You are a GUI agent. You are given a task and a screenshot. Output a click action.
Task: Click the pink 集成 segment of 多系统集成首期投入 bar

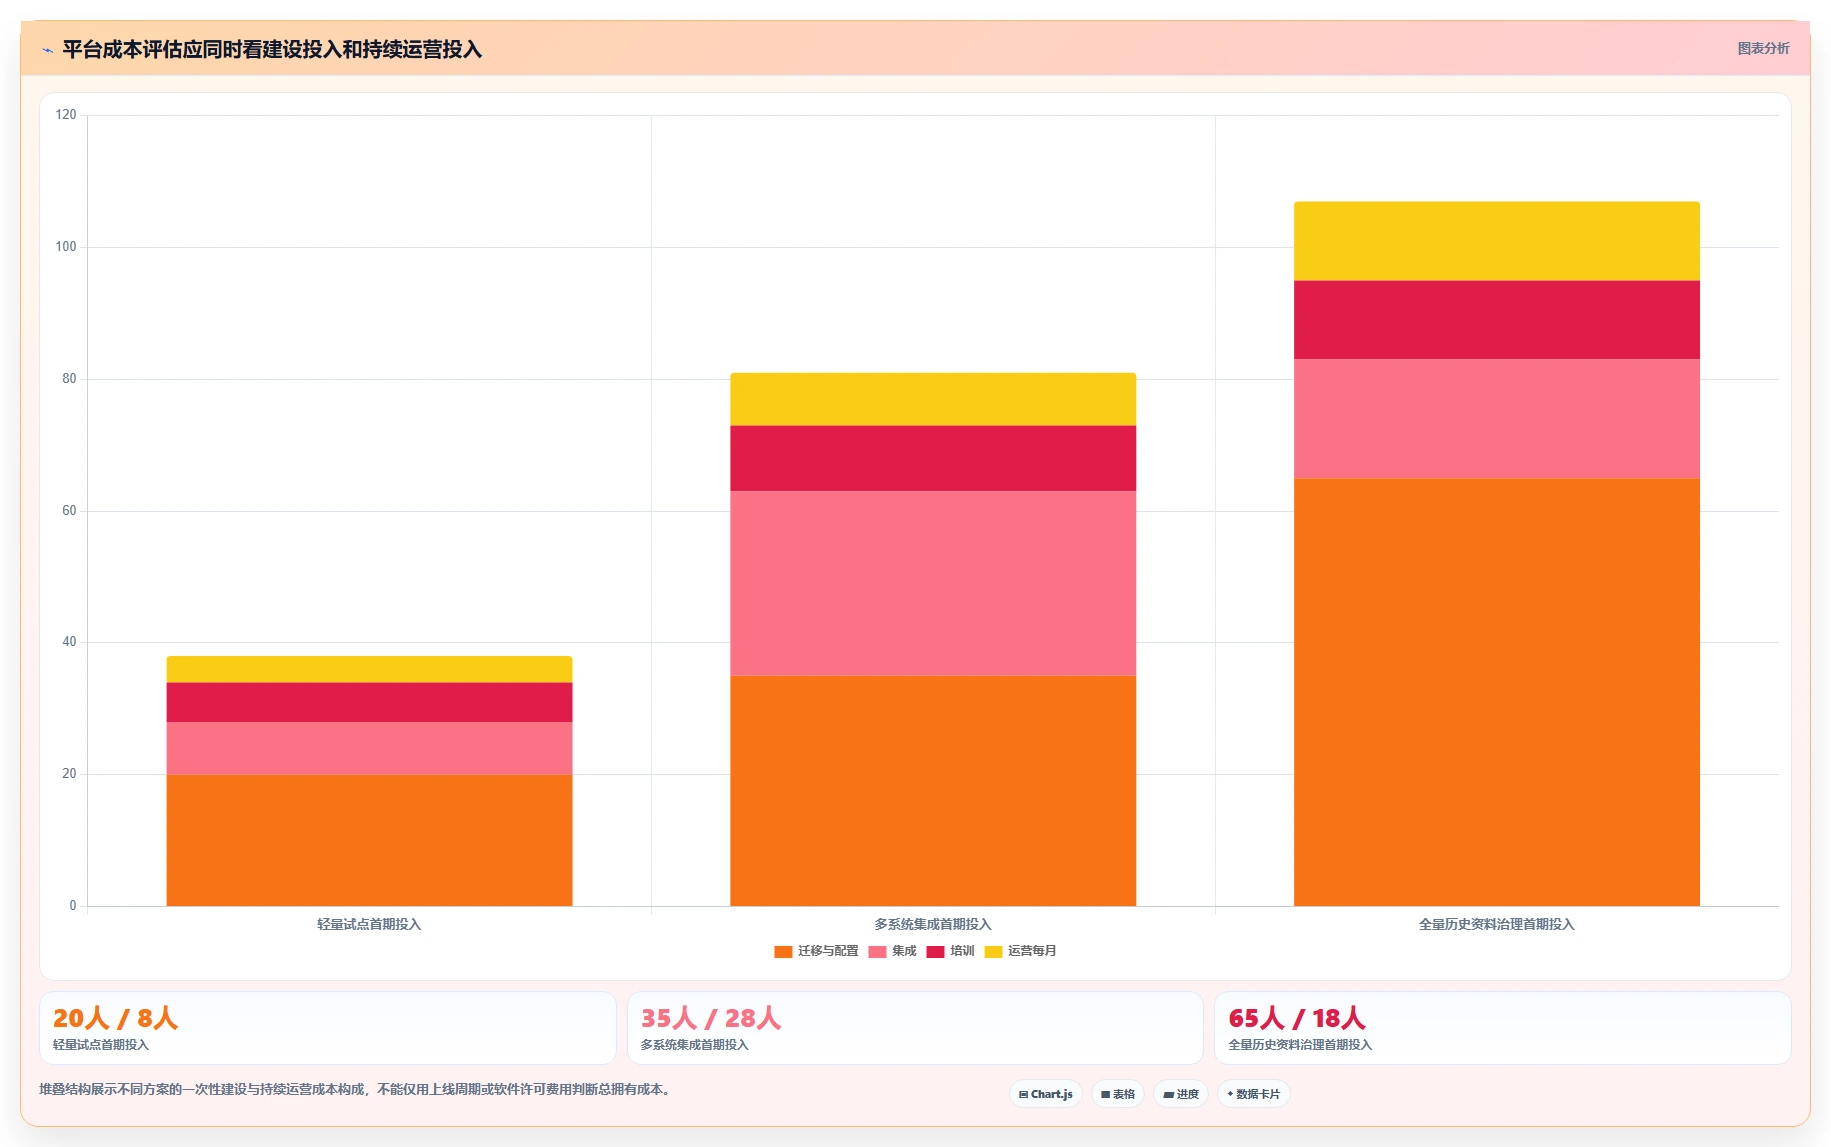click(933, 583)
